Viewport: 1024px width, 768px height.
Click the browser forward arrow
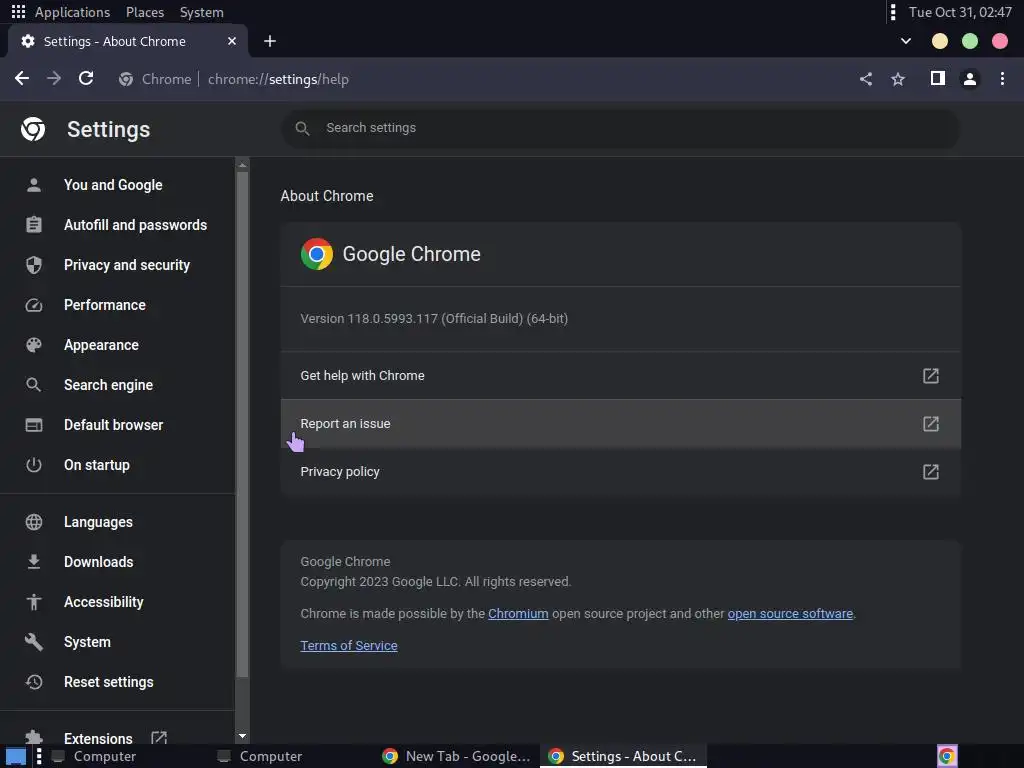[x=54, y=79]
